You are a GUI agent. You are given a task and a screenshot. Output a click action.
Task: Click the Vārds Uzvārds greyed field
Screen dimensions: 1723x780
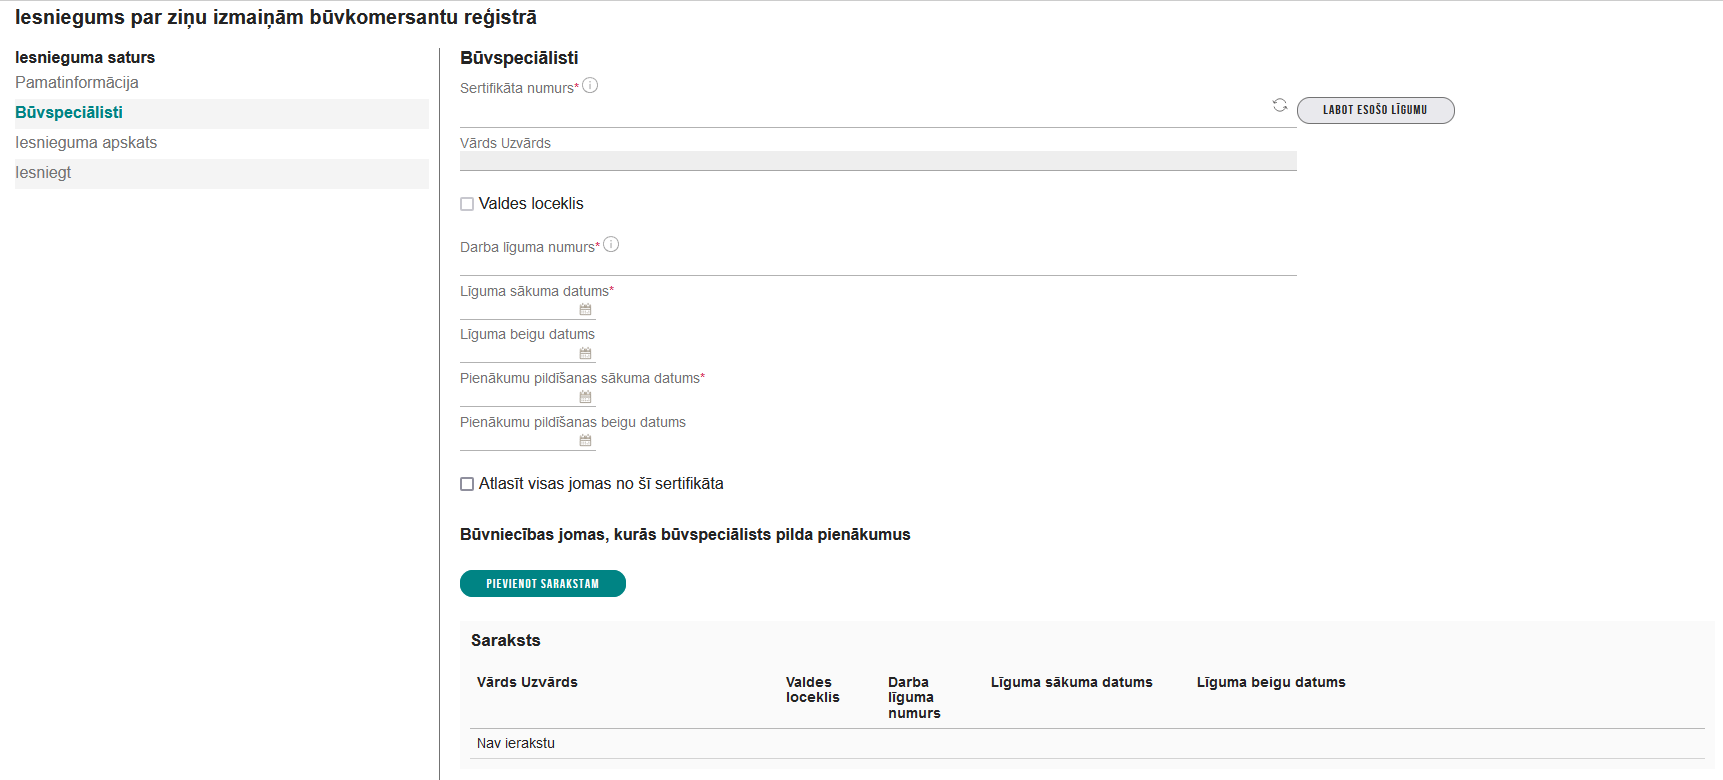pyautogui.click(x=877, y=161)
